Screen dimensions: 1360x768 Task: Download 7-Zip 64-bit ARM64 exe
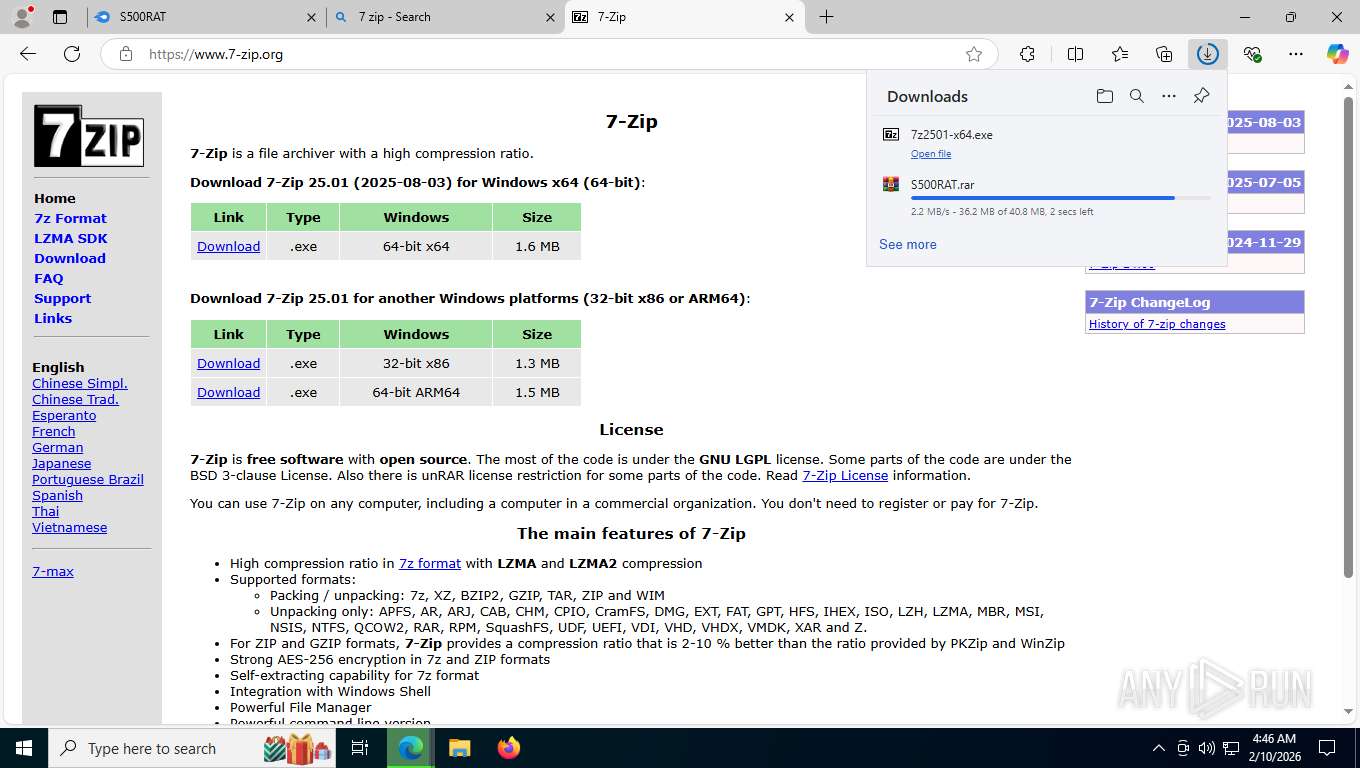[228, 392]
